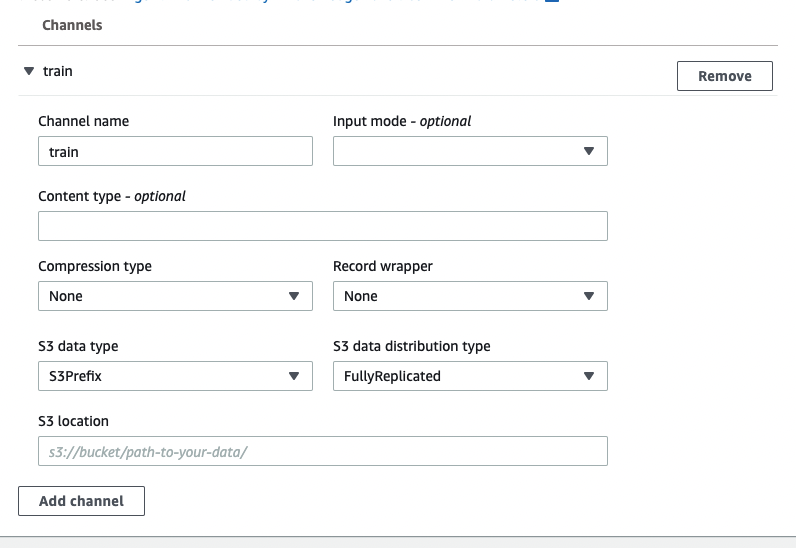The image size is (796, 548).
Task: Focus the Channel name input field
Action: click(x=175, y=151)
